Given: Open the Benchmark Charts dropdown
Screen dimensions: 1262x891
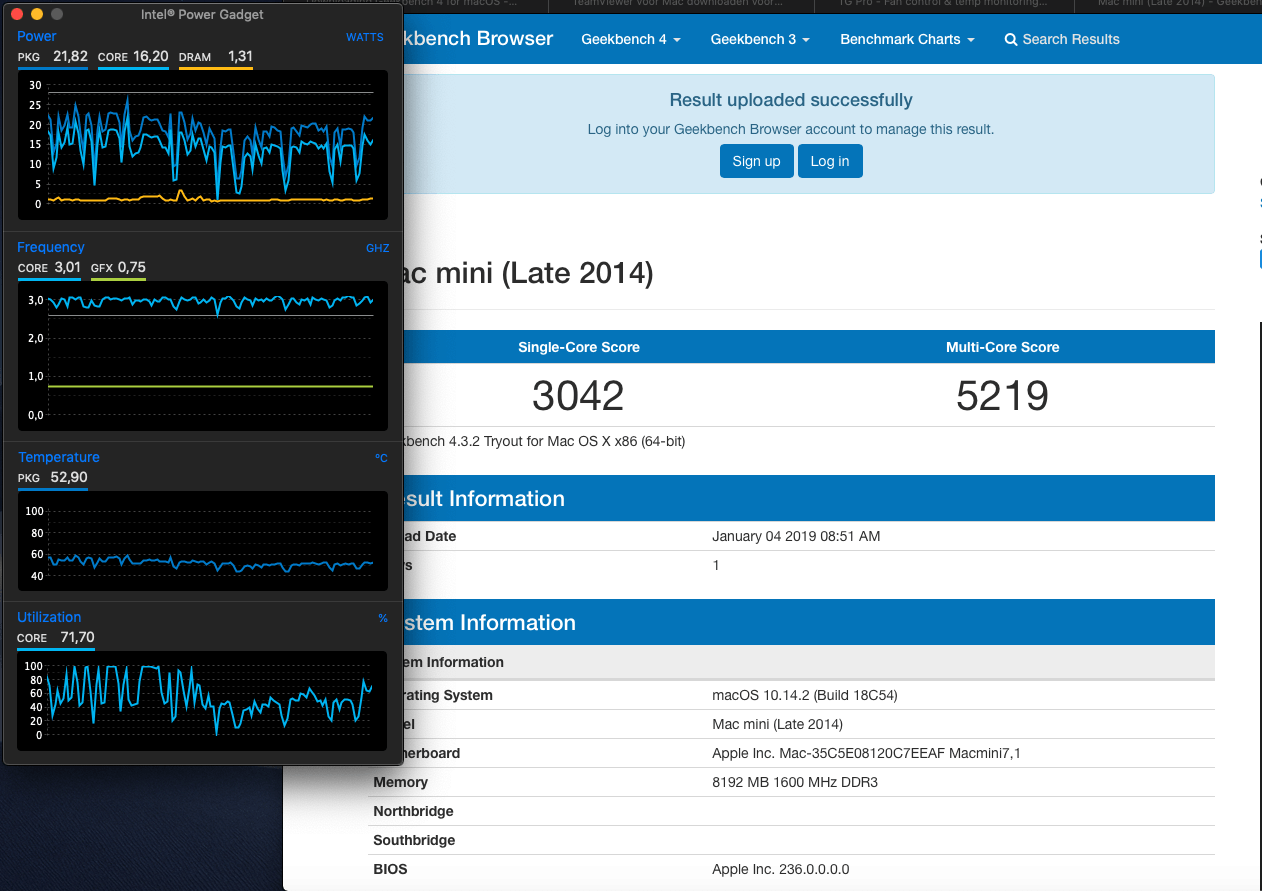Looking at the screenshot, I should (x=907, y=39).
